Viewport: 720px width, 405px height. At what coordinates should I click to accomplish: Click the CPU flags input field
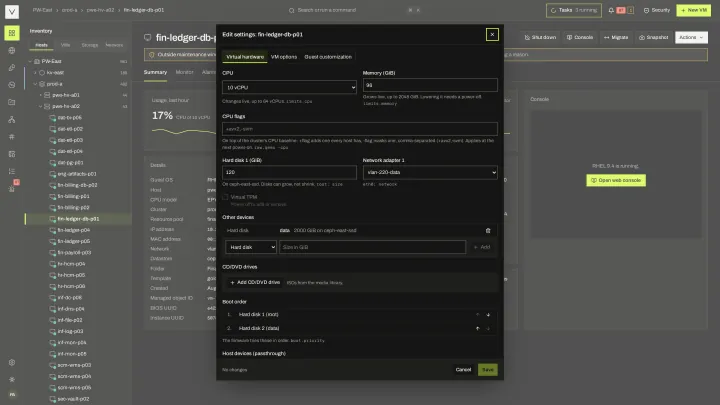pos(360,129)
